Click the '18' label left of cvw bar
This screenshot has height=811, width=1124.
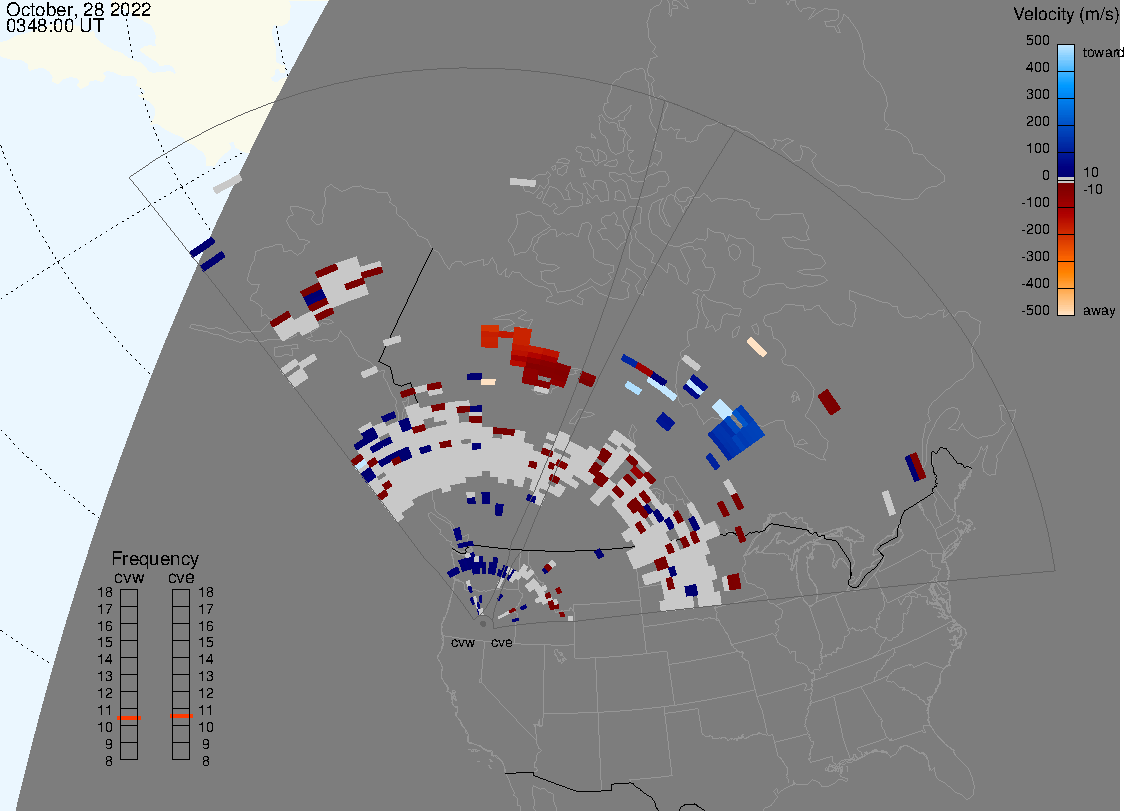click(105, 592)
